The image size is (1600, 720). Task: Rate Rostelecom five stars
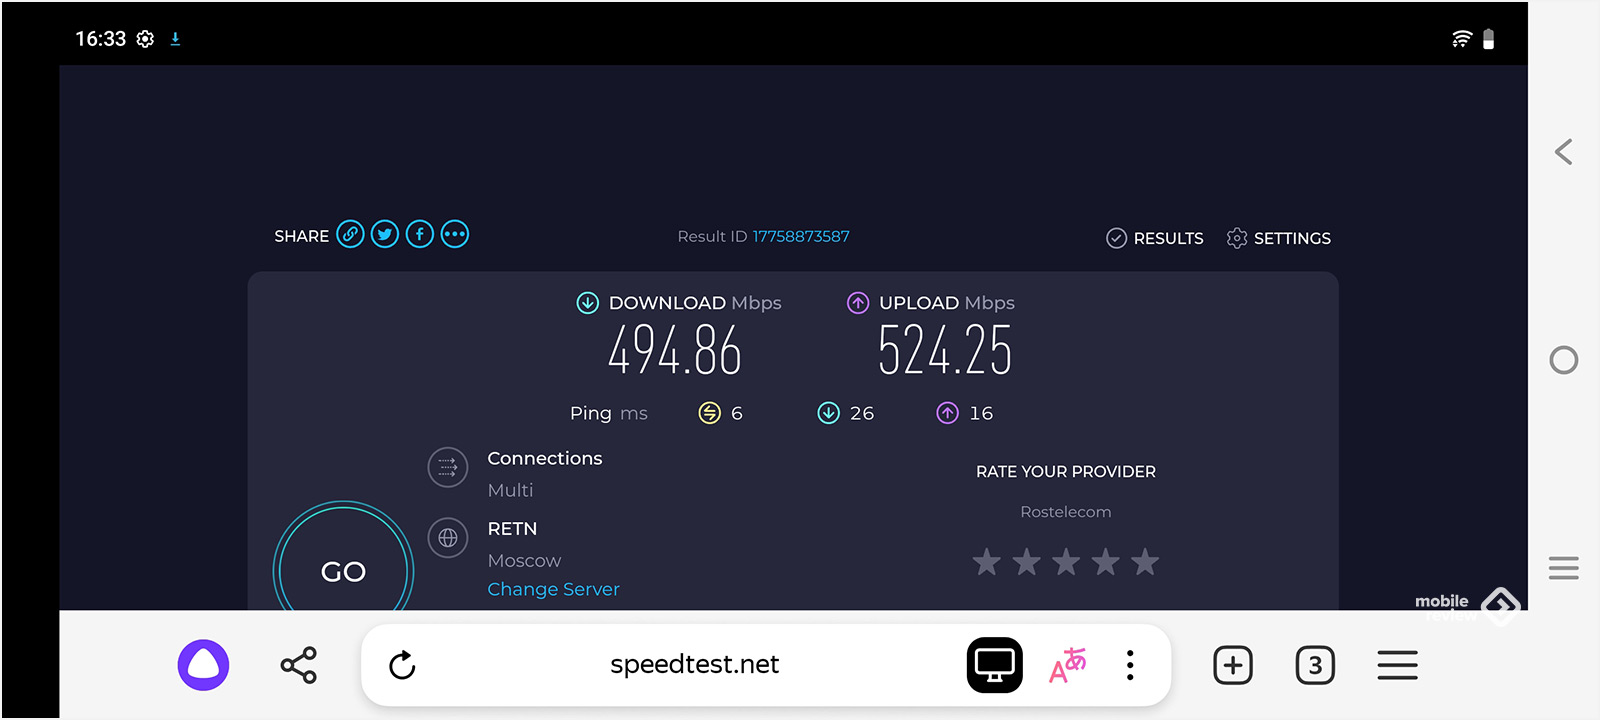[x=1145, y=562]
